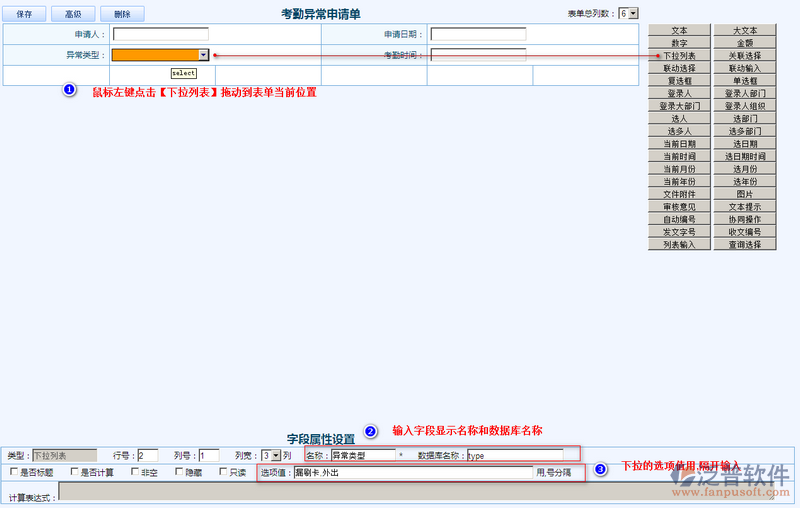Click the 保存 (Save) button
Image resolution: width=800 pixels, height=508 pixels.
click(x=25, y=14)
